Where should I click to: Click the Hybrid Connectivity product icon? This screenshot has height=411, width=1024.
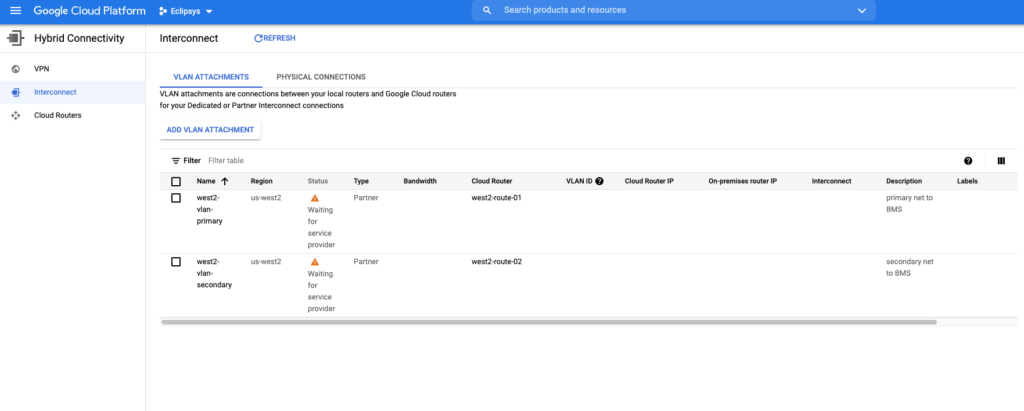pos(15,38)
